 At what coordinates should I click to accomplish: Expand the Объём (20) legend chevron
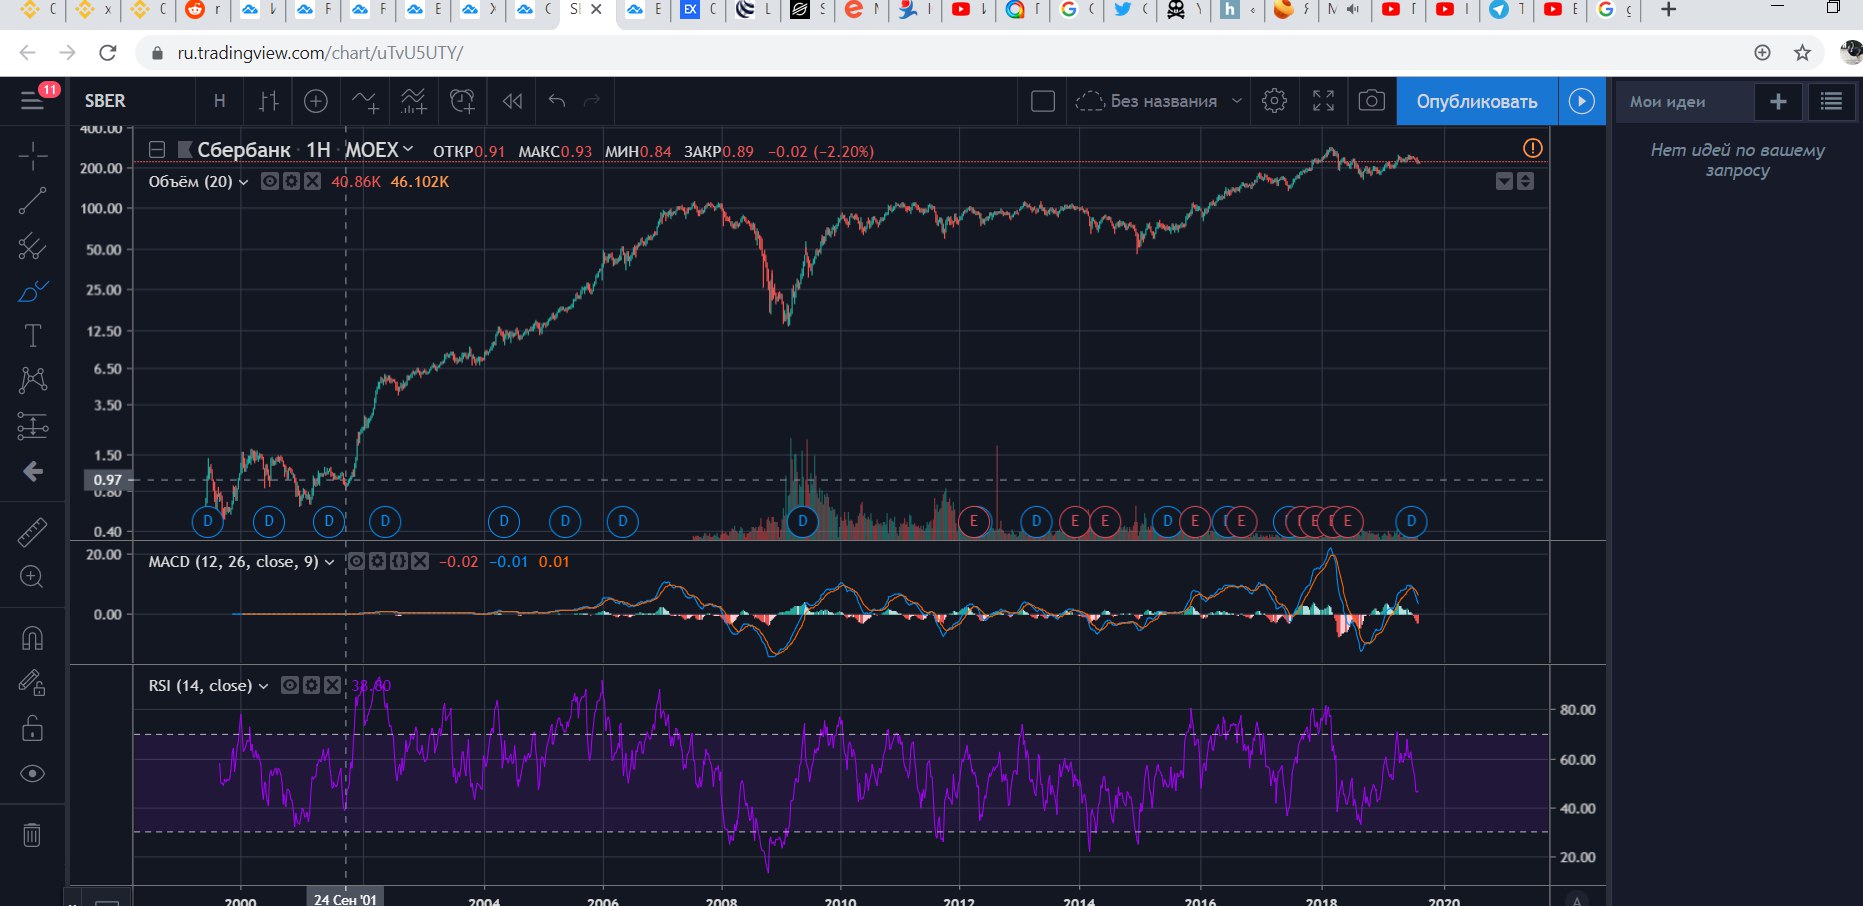pos(243,182)
